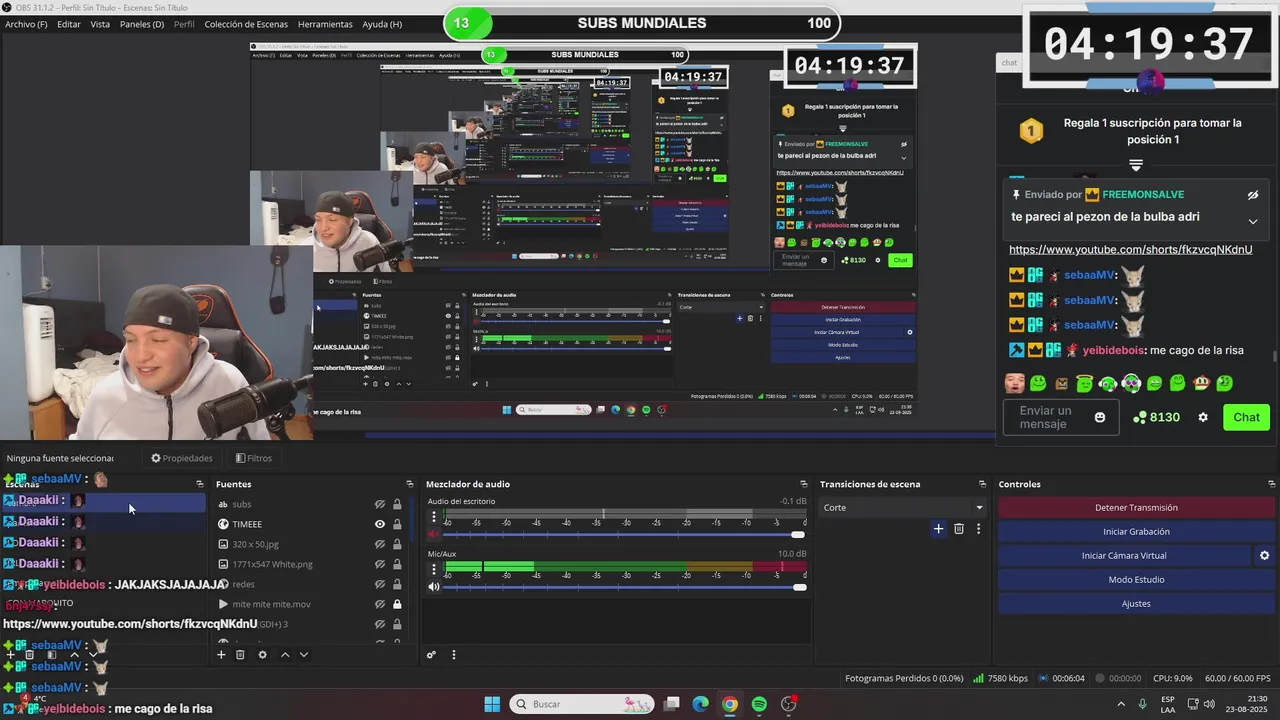
Task: Open the Editar menu
Action: (x=69, y=24)
